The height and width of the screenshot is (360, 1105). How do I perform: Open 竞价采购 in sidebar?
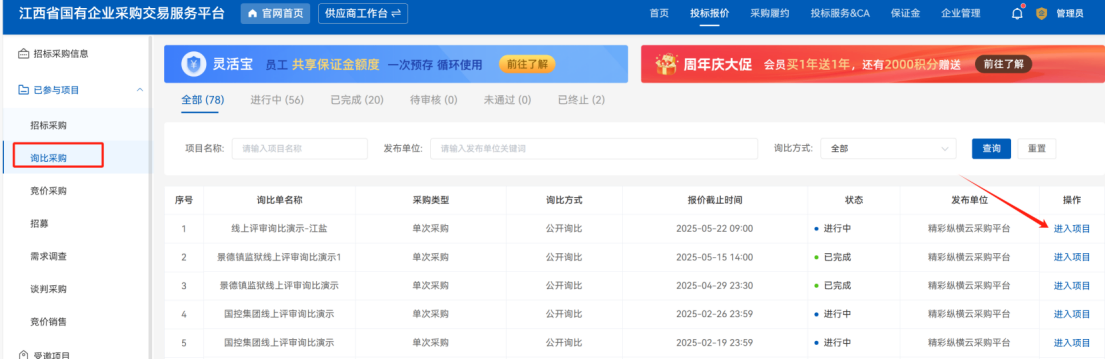[49, 191]
